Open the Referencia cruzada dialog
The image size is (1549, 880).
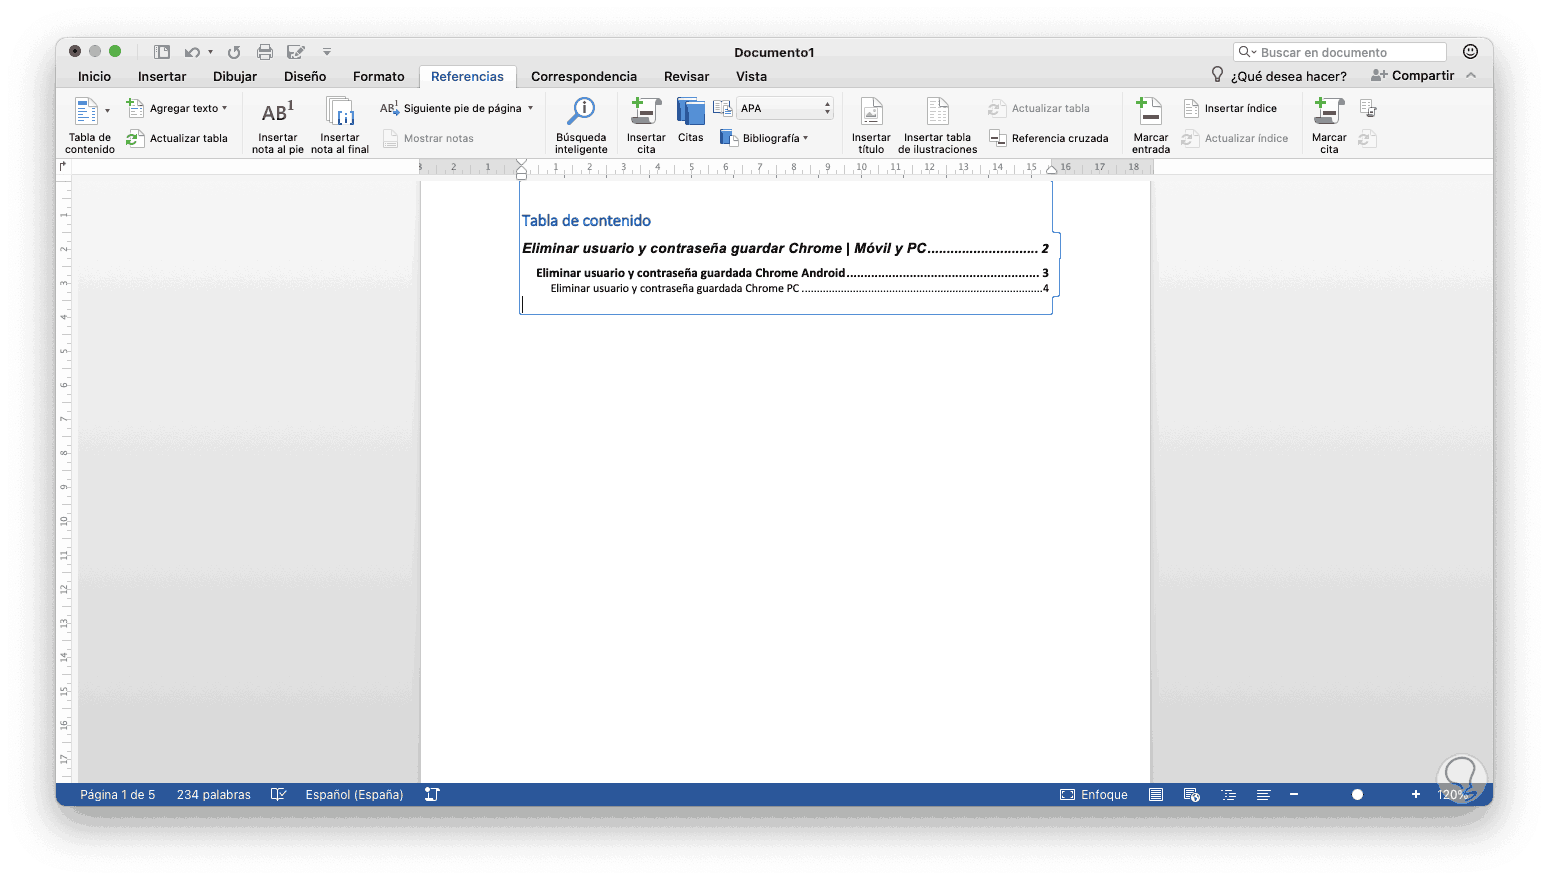(1049, 139)
